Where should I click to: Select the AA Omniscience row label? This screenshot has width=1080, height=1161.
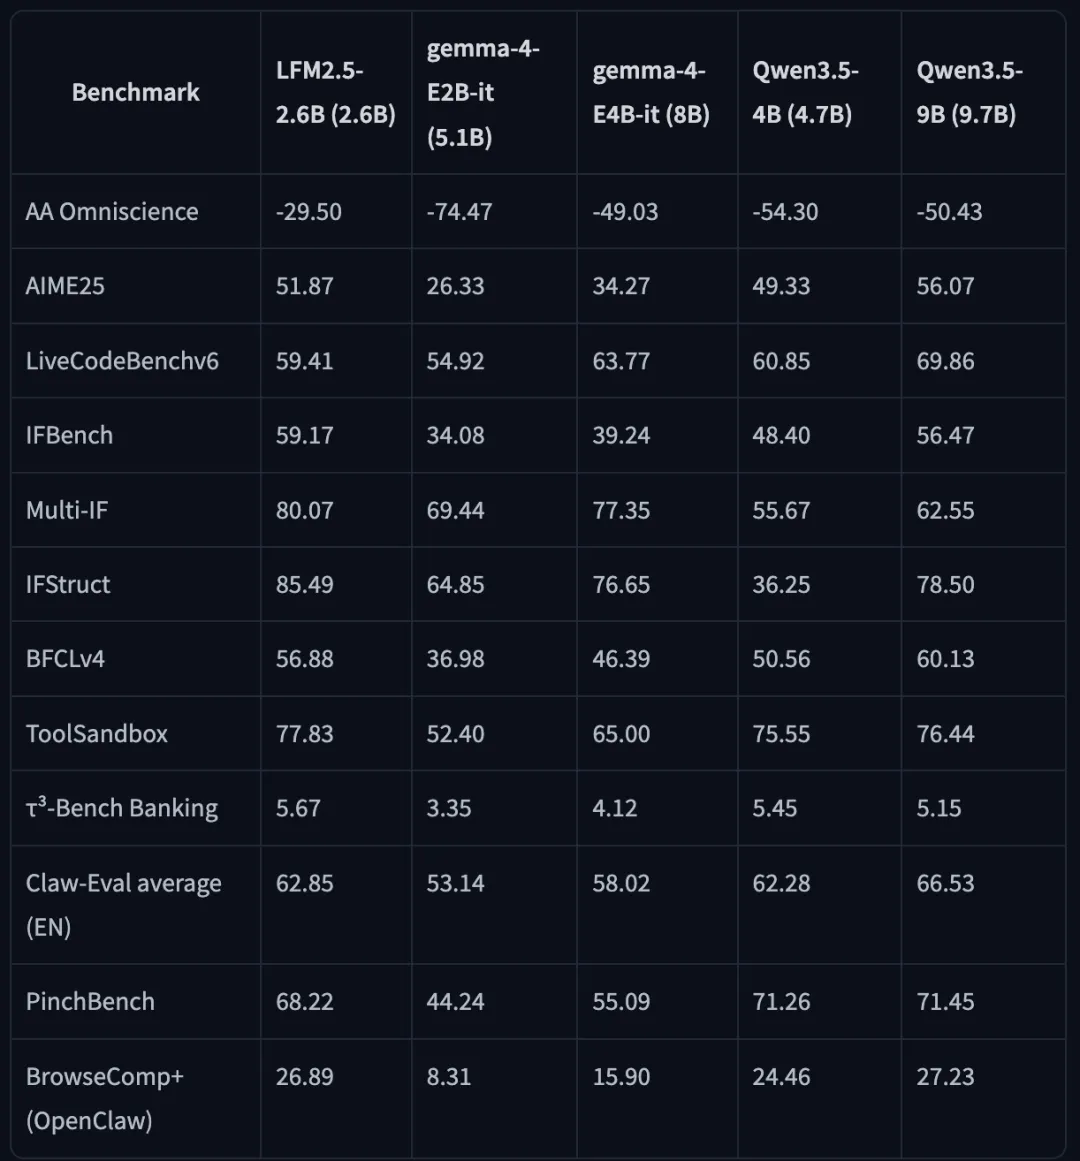[112, 212]
